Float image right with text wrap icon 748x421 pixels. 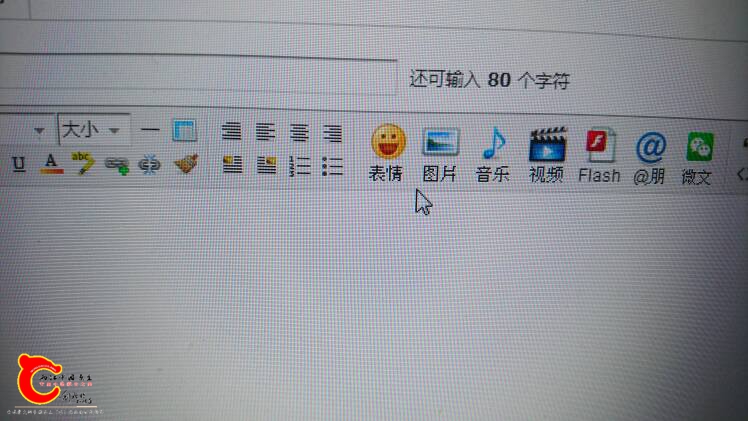coord(266,165)
